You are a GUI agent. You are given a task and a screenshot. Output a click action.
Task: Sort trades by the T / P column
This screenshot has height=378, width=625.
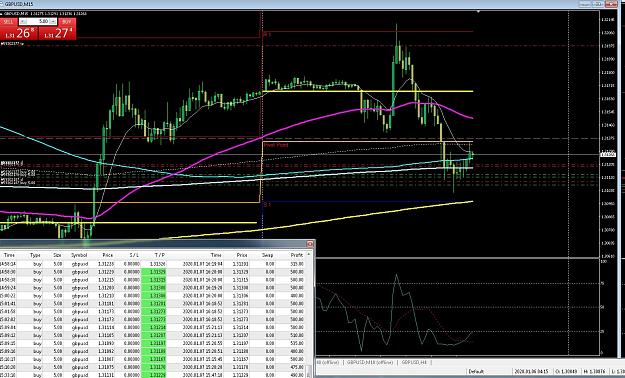pos(159,255)
